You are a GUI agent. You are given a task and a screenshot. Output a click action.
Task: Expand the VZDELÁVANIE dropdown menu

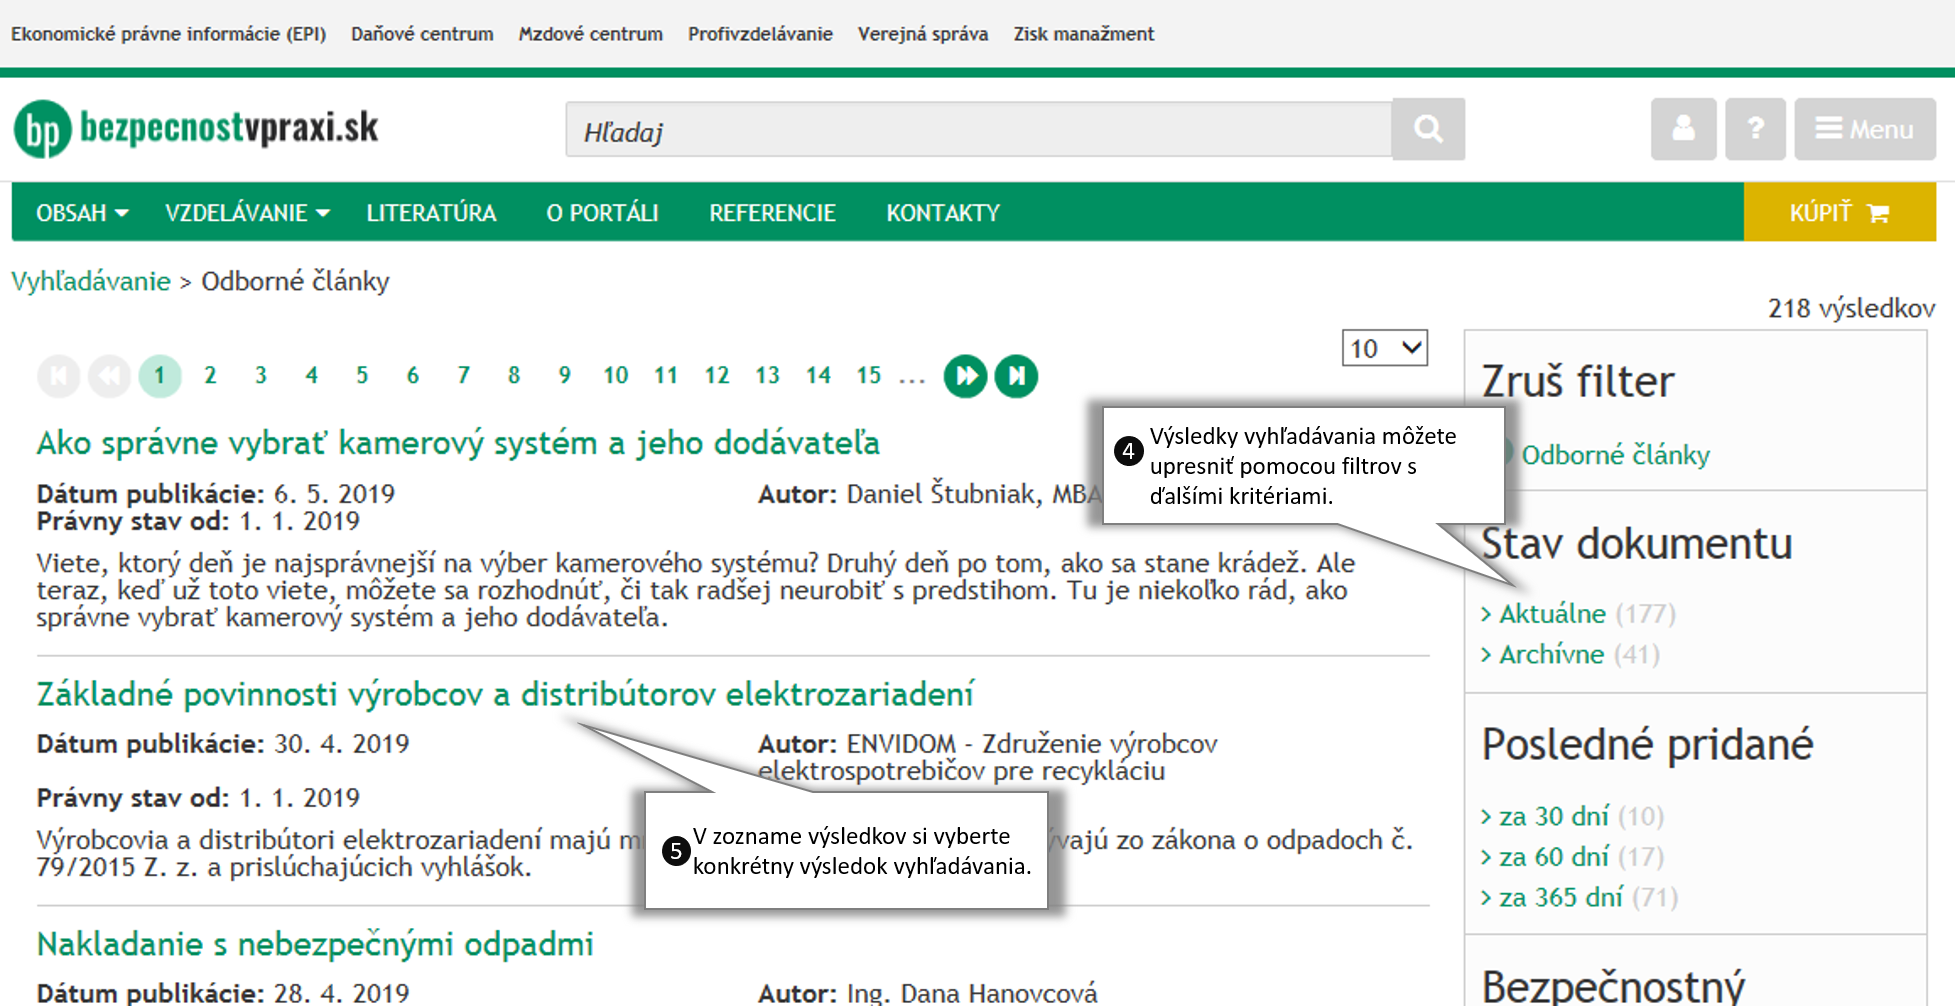tap(247, 213)
